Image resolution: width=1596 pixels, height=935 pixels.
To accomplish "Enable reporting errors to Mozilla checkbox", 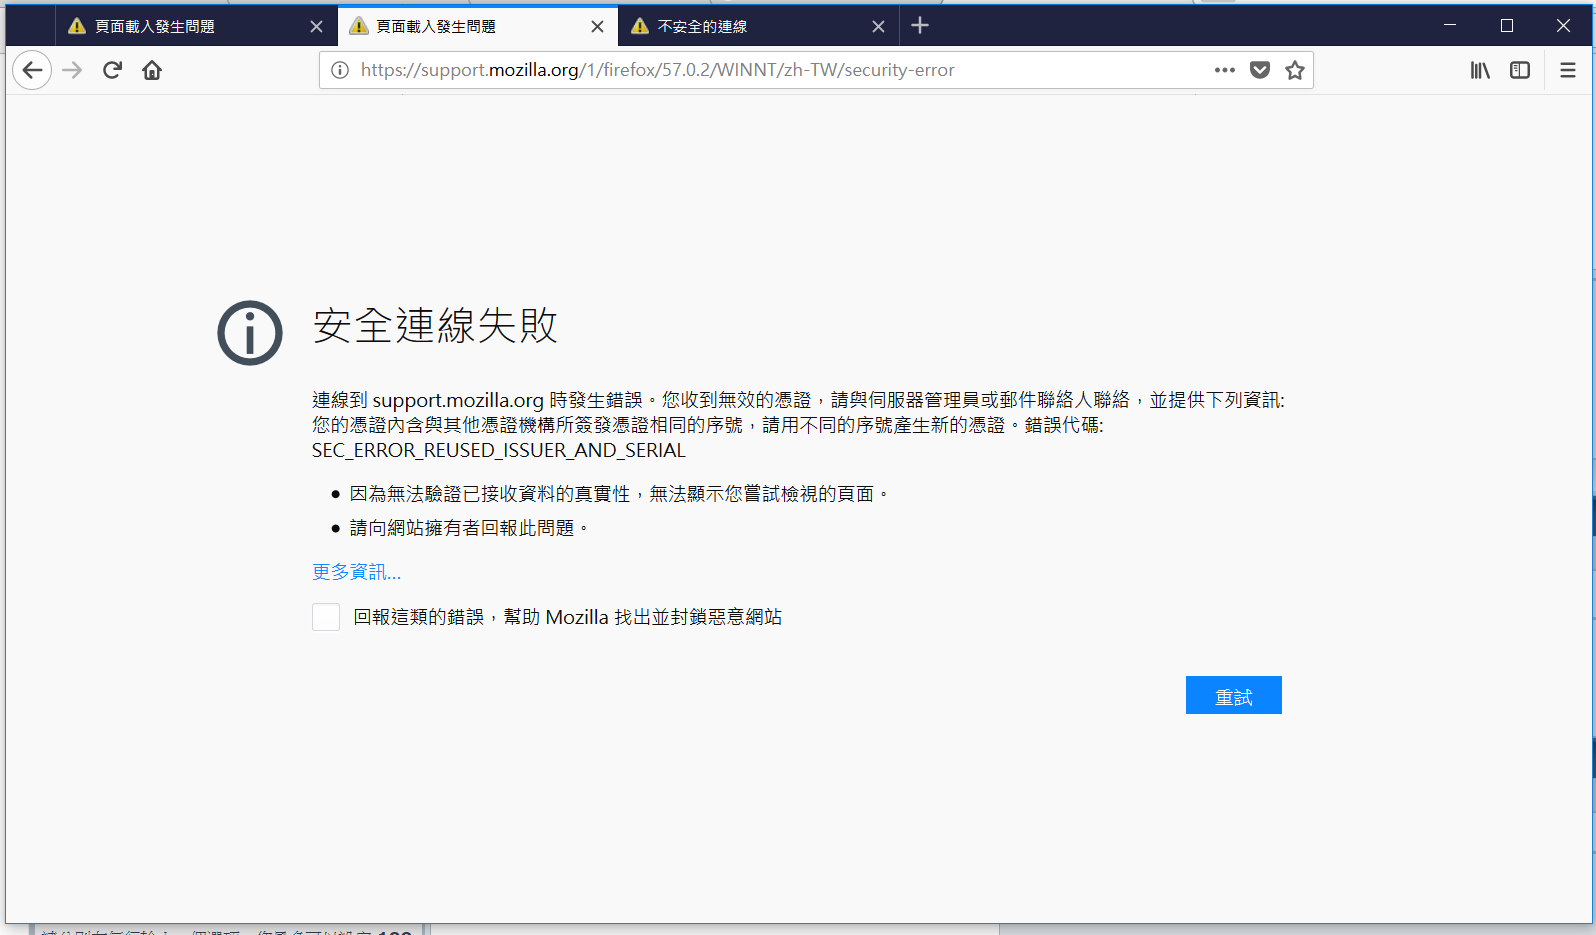I will [326, 617].
